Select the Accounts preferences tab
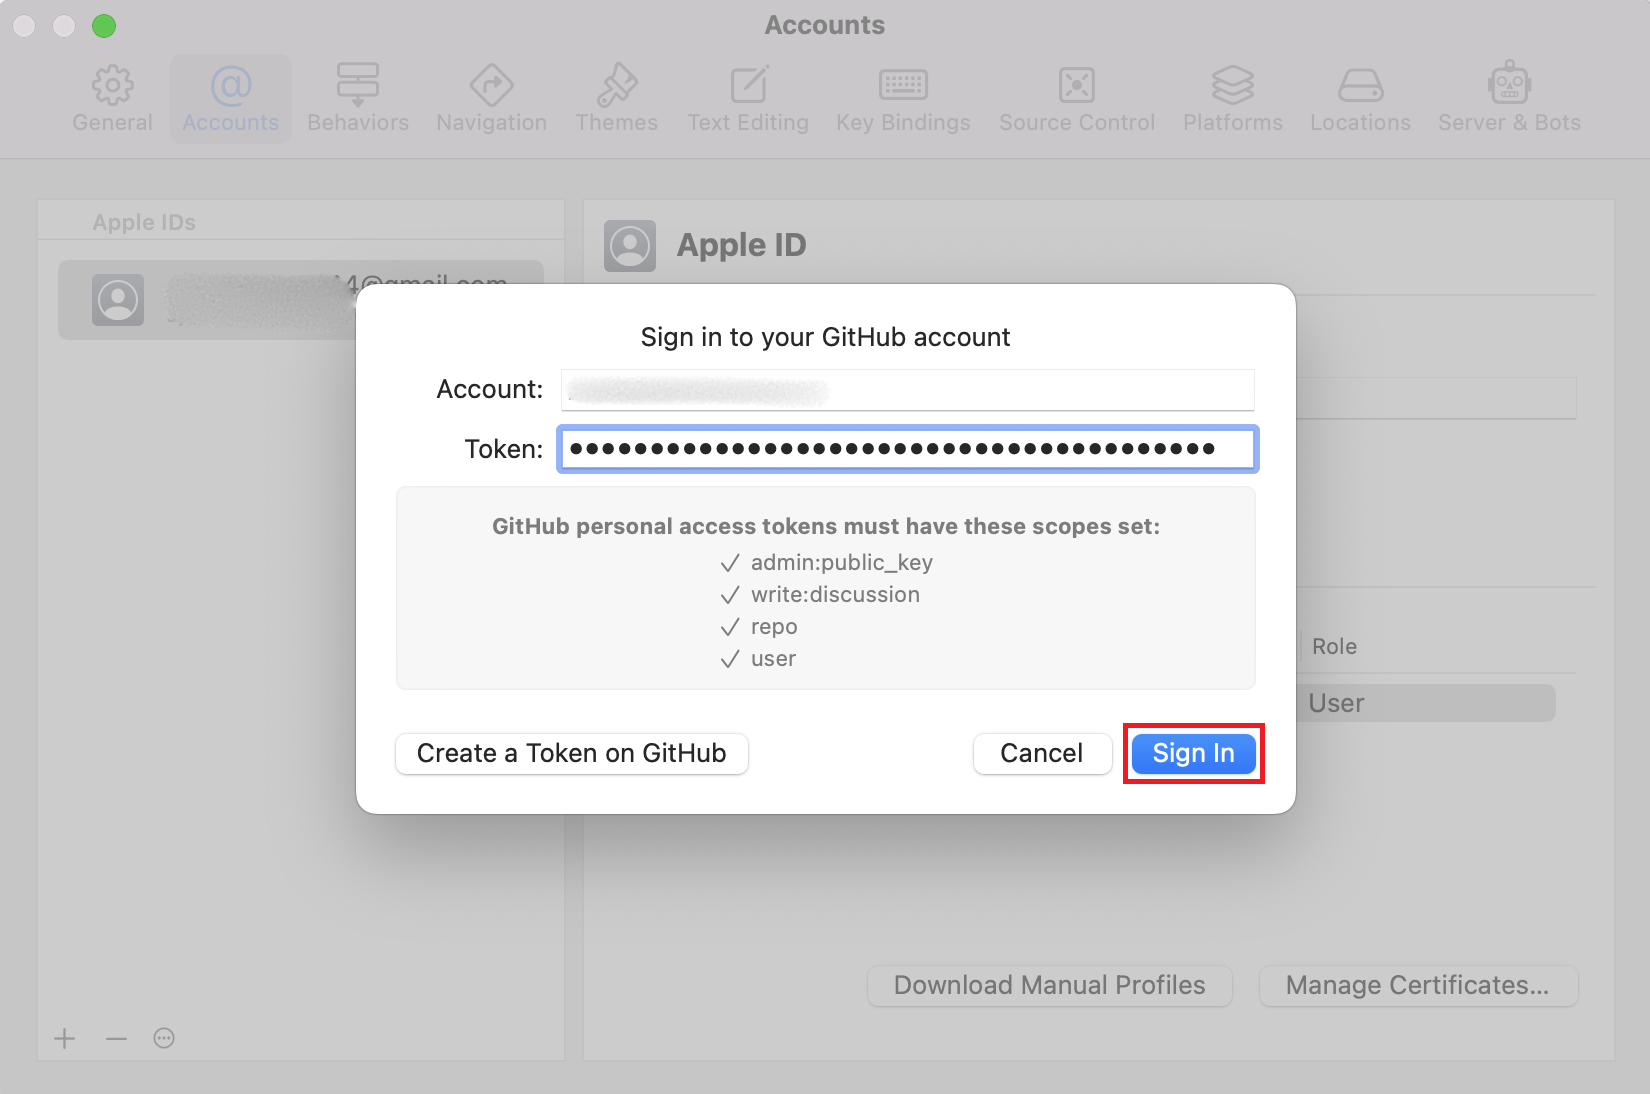Viewport: 1650px width, 1094px height. 230,99
